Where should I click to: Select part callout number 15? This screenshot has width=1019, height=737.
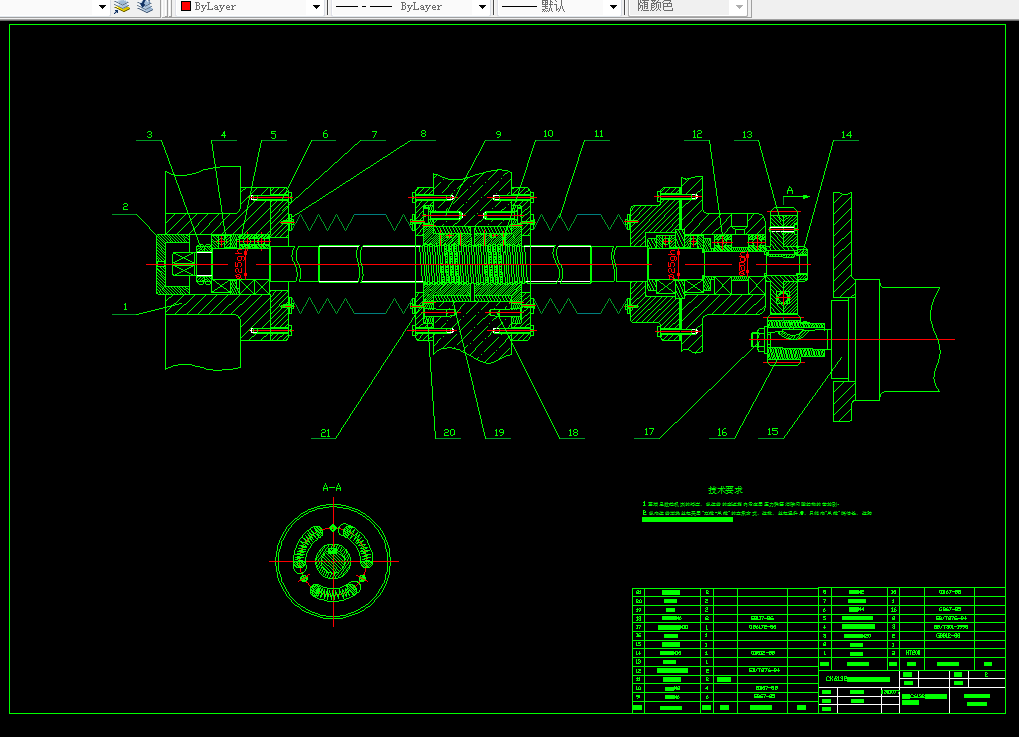(x=772, y=432)
